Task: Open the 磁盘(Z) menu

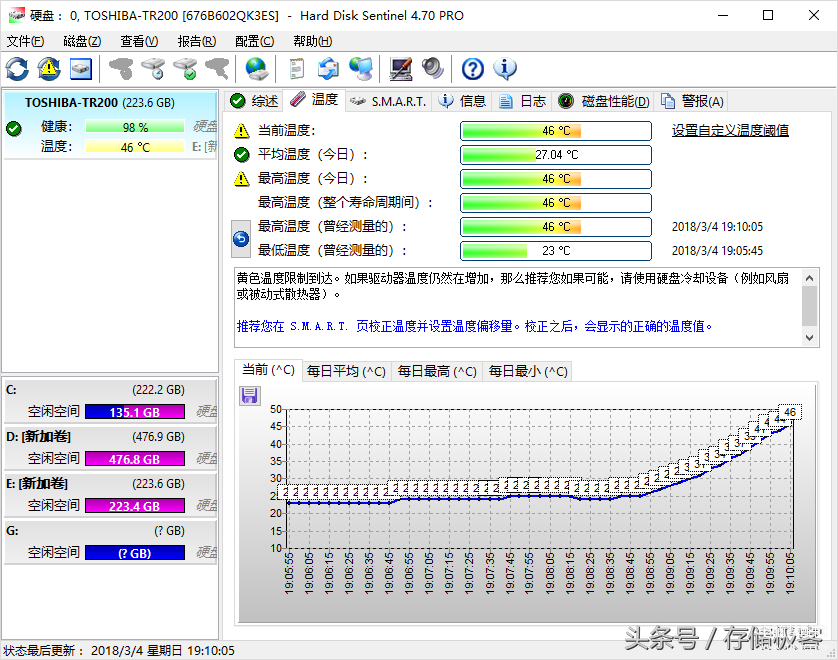Action: [x=82, y=41]
